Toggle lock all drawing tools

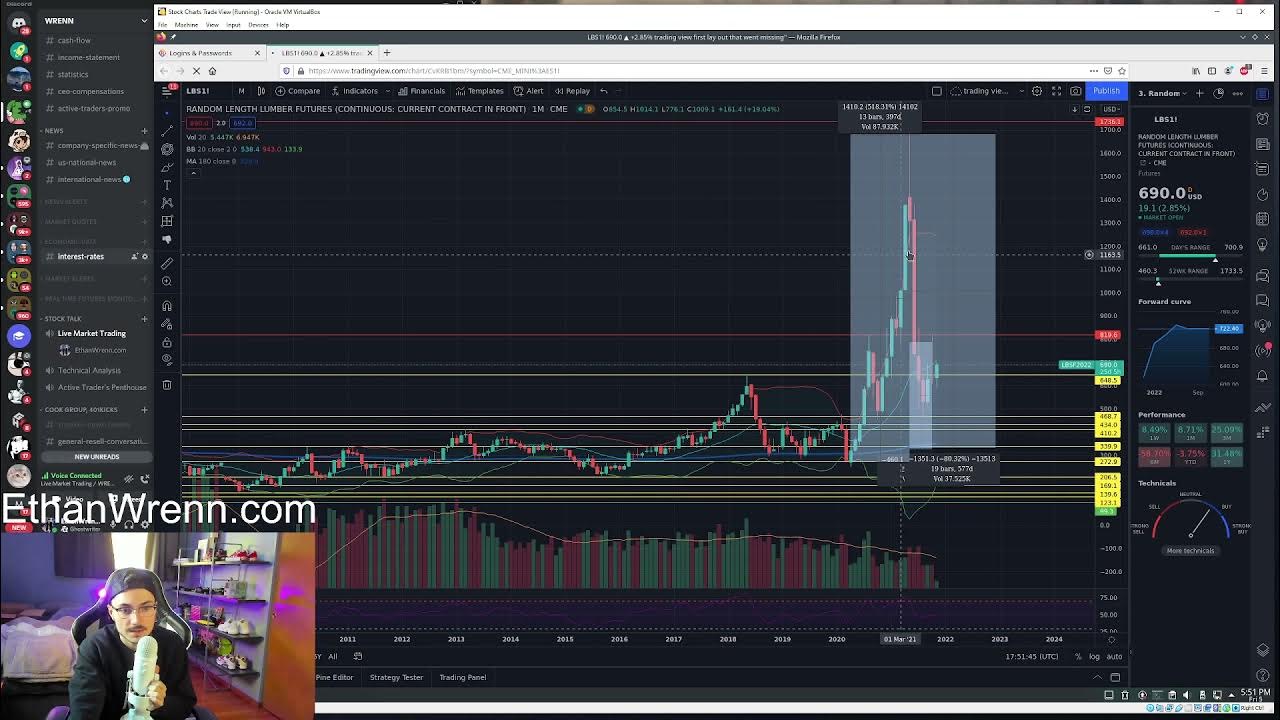[x=167, y=342]
